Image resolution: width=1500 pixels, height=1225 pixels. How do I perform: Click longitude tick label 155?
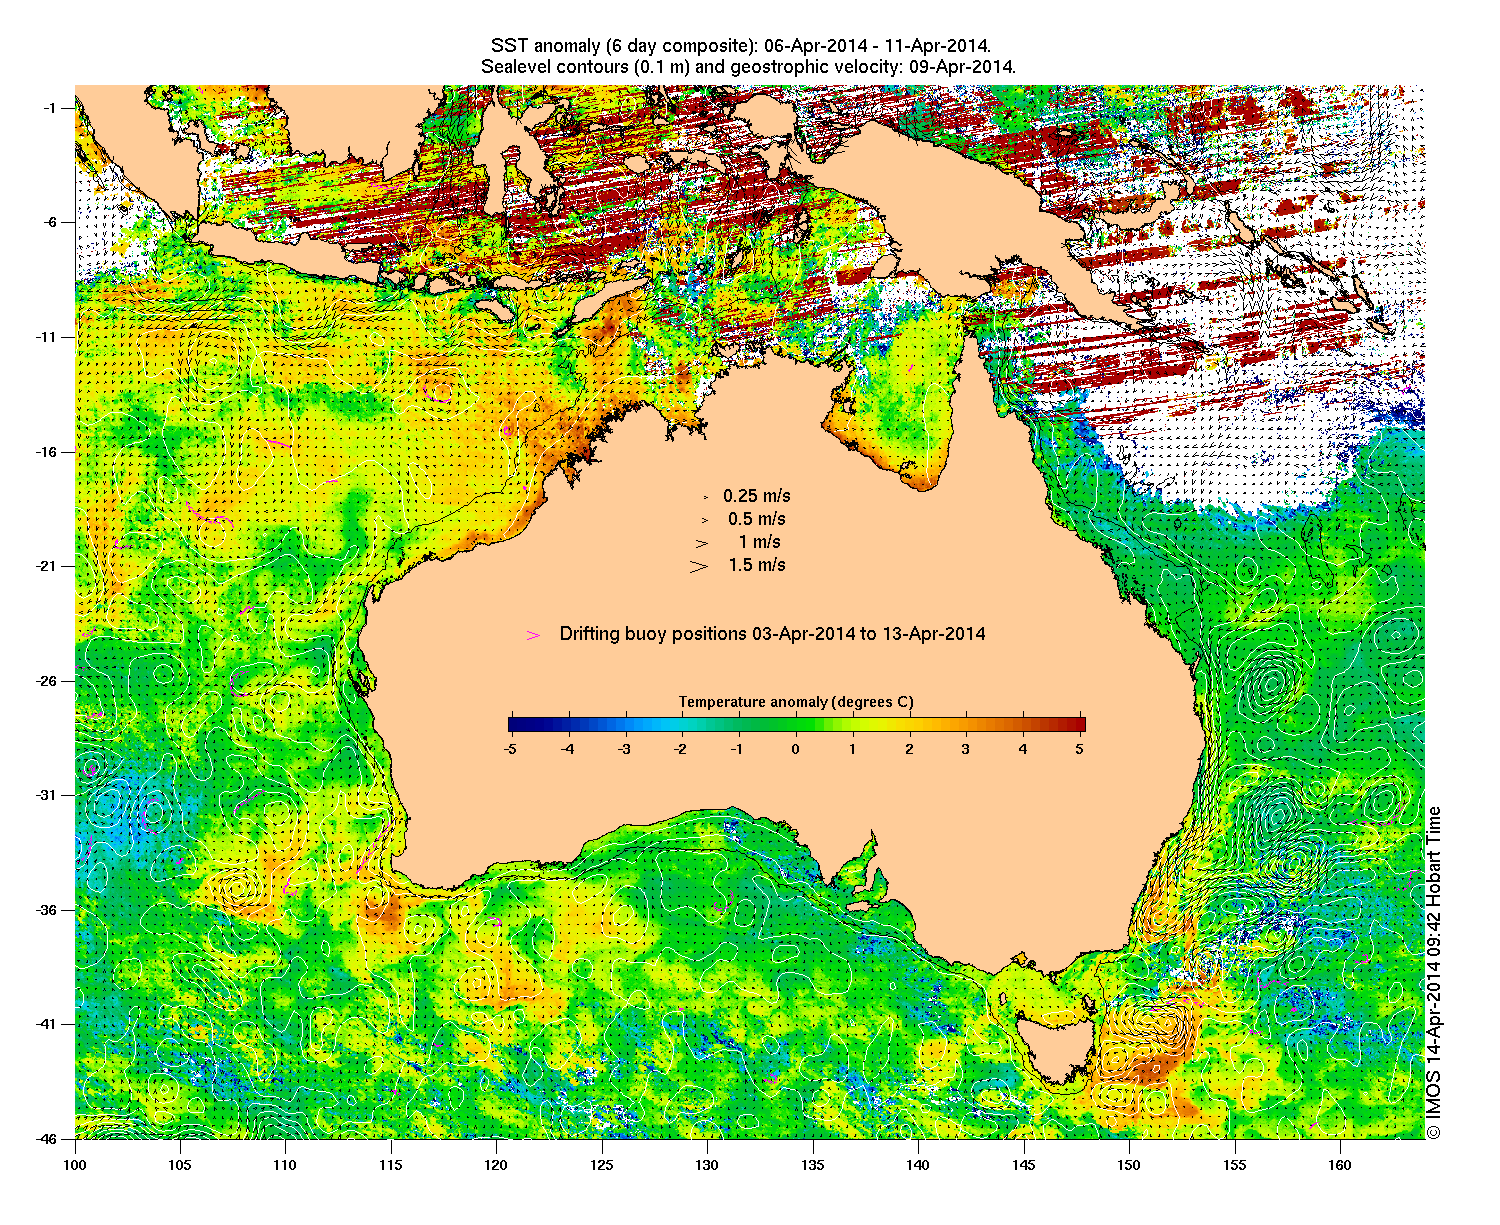1234,1165
